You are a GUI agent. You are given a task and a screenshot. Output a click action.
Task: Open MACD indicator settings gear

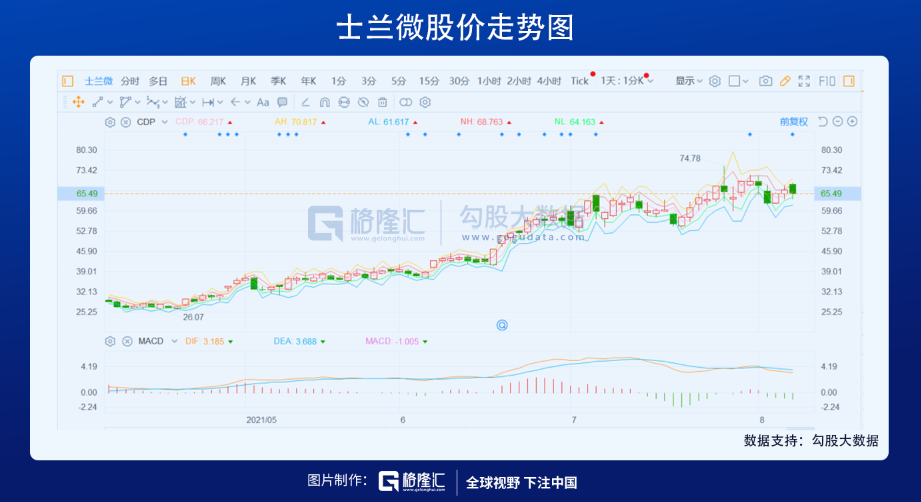point(110,341)
